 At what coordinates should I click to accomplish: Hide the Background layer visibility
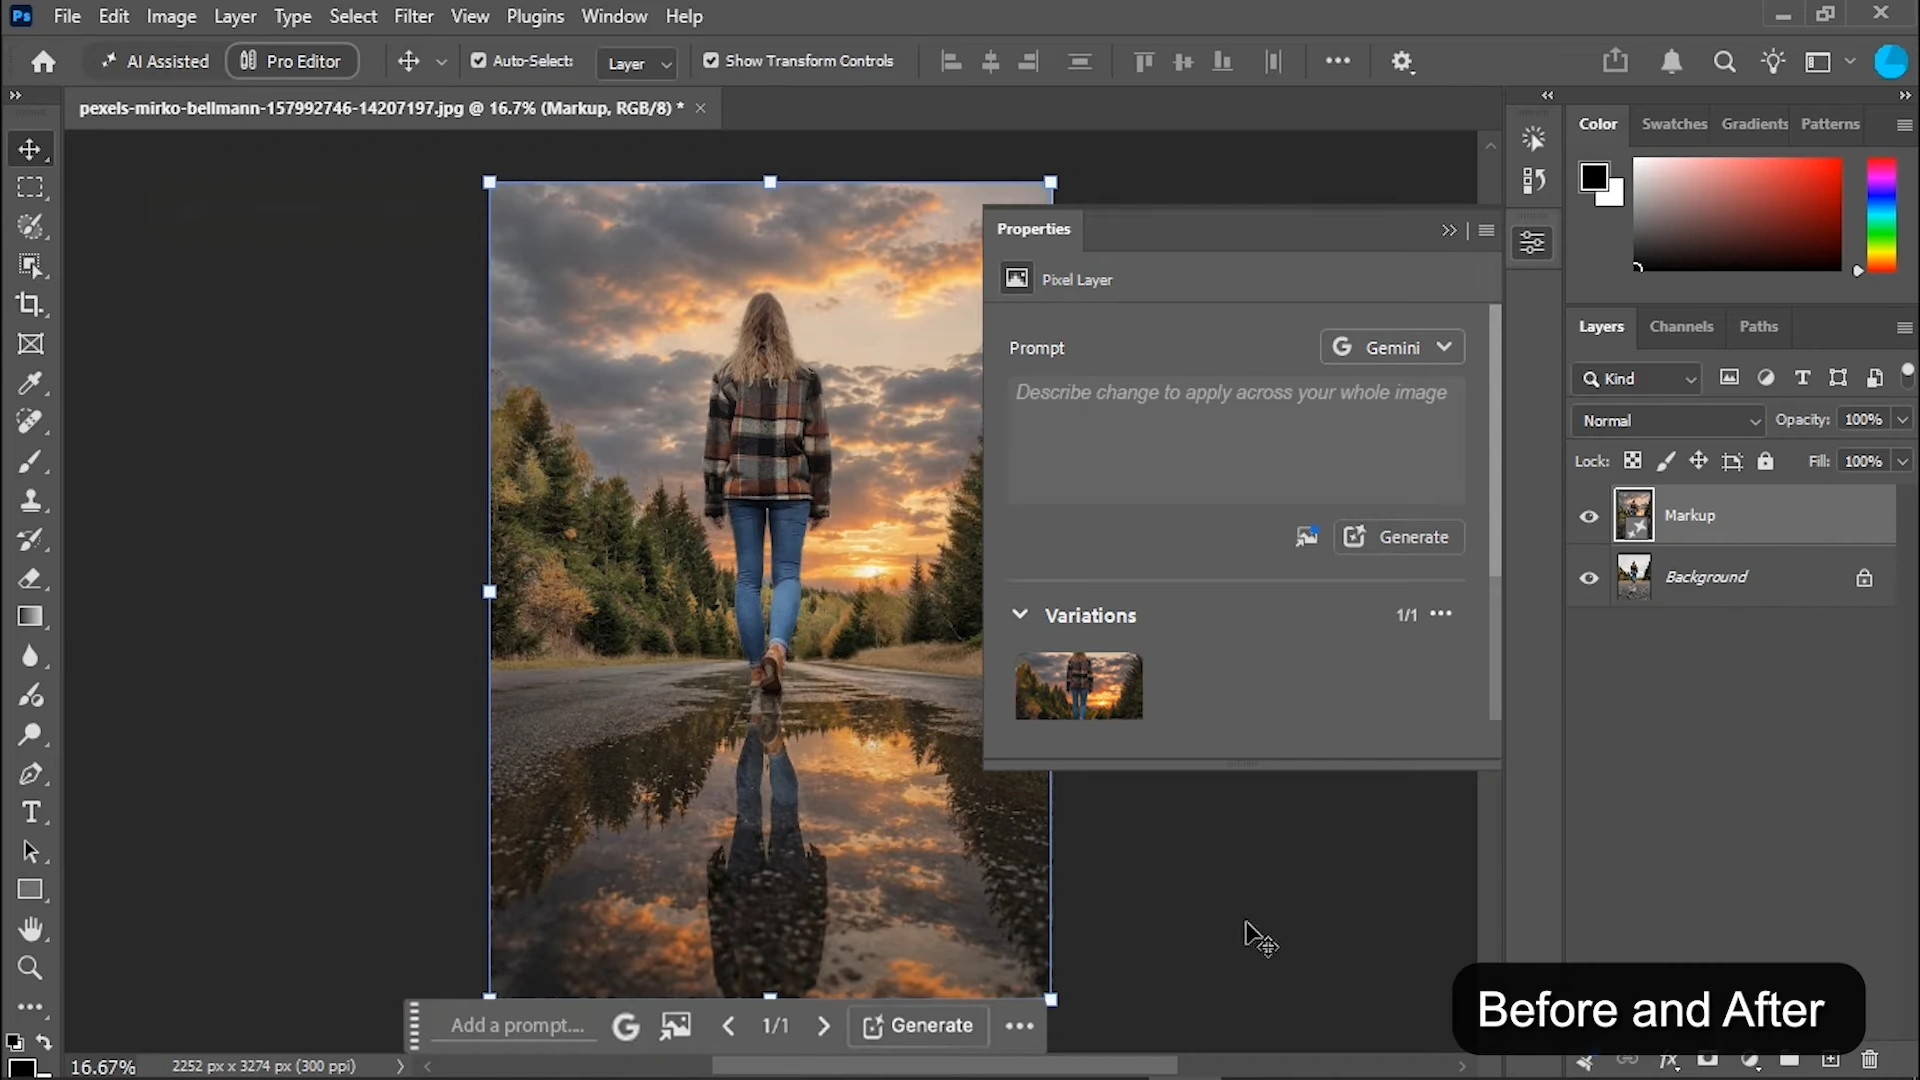[1589, 578]
